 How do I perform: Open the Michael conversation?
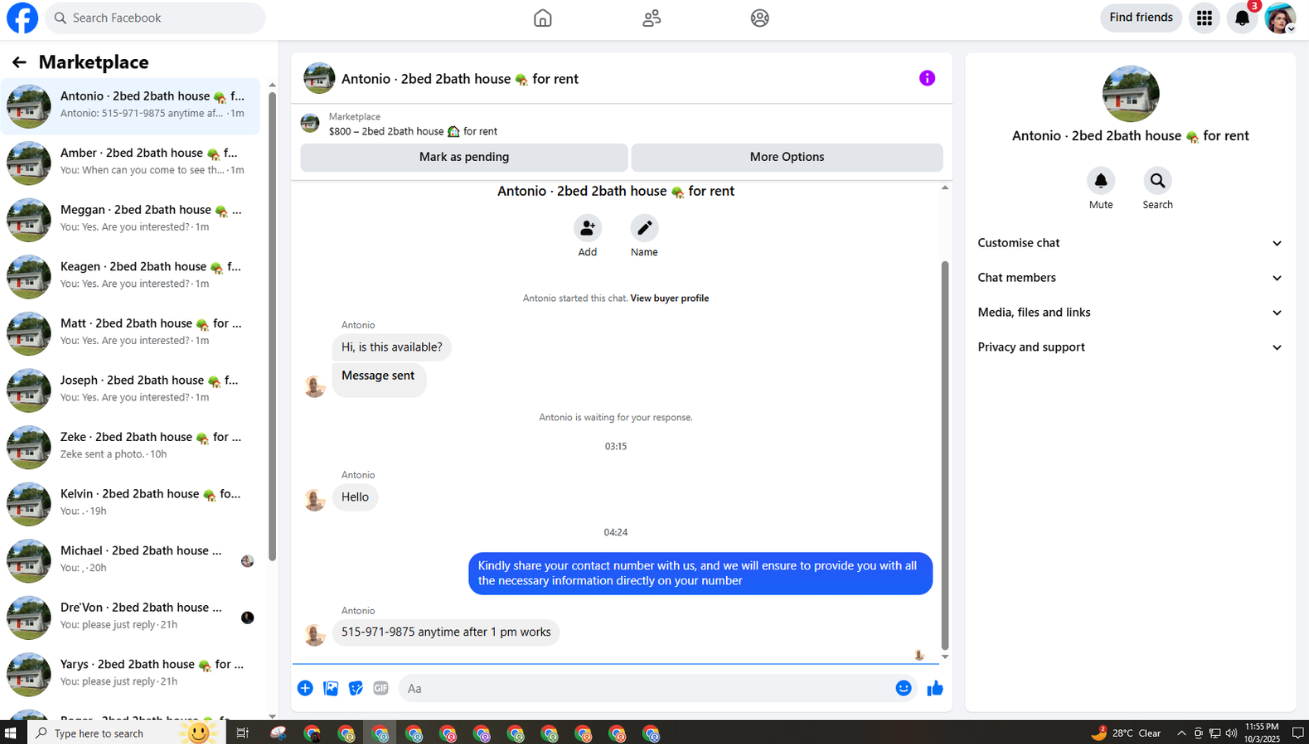[131, 562]
